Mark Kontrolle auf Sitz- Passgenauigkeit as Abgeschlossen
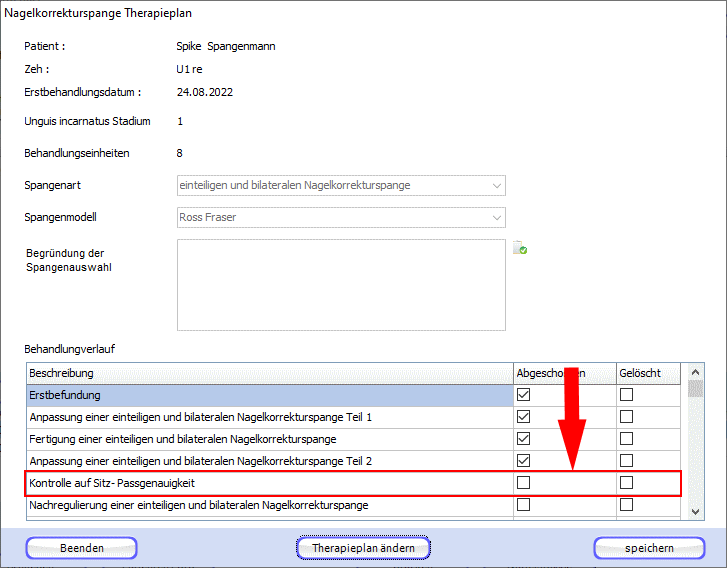The height and width of the screenshot is (568, 727). [x=523, y=483]
